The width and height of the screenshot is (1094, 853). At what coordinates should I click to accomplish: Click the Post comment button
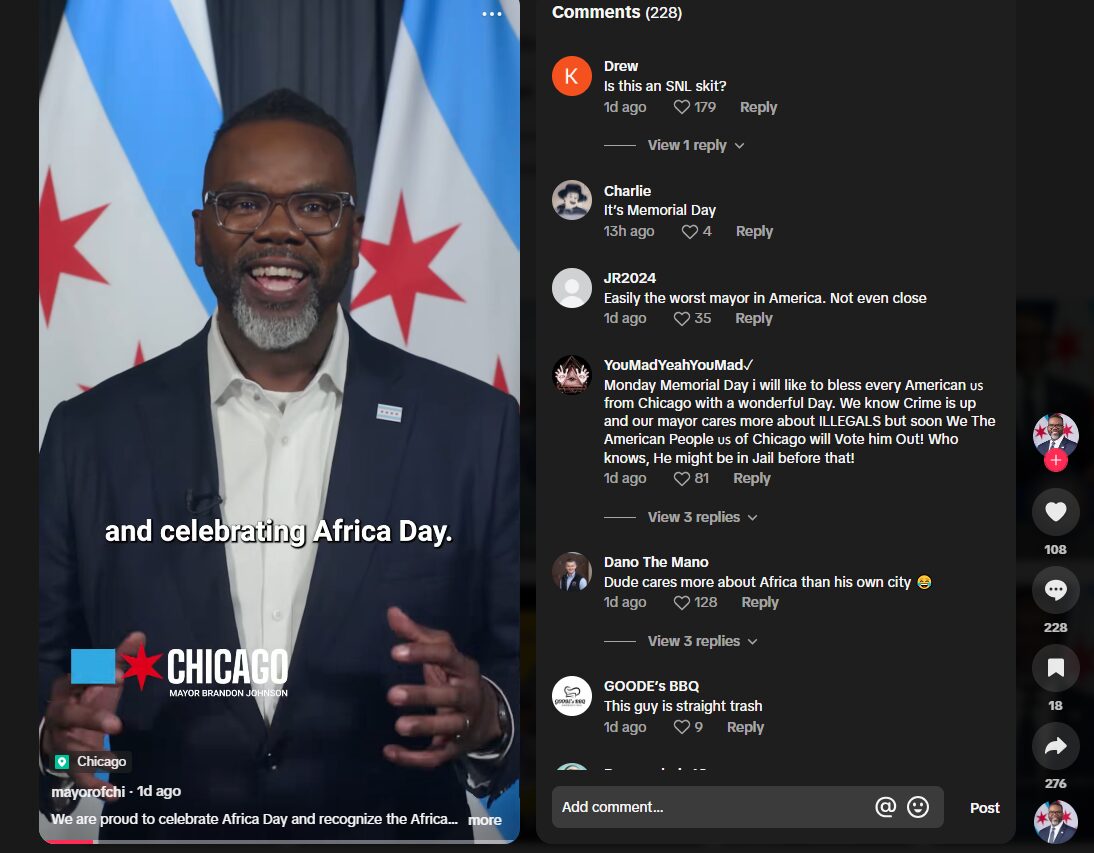pyautogui.click(x=984, y=808)
